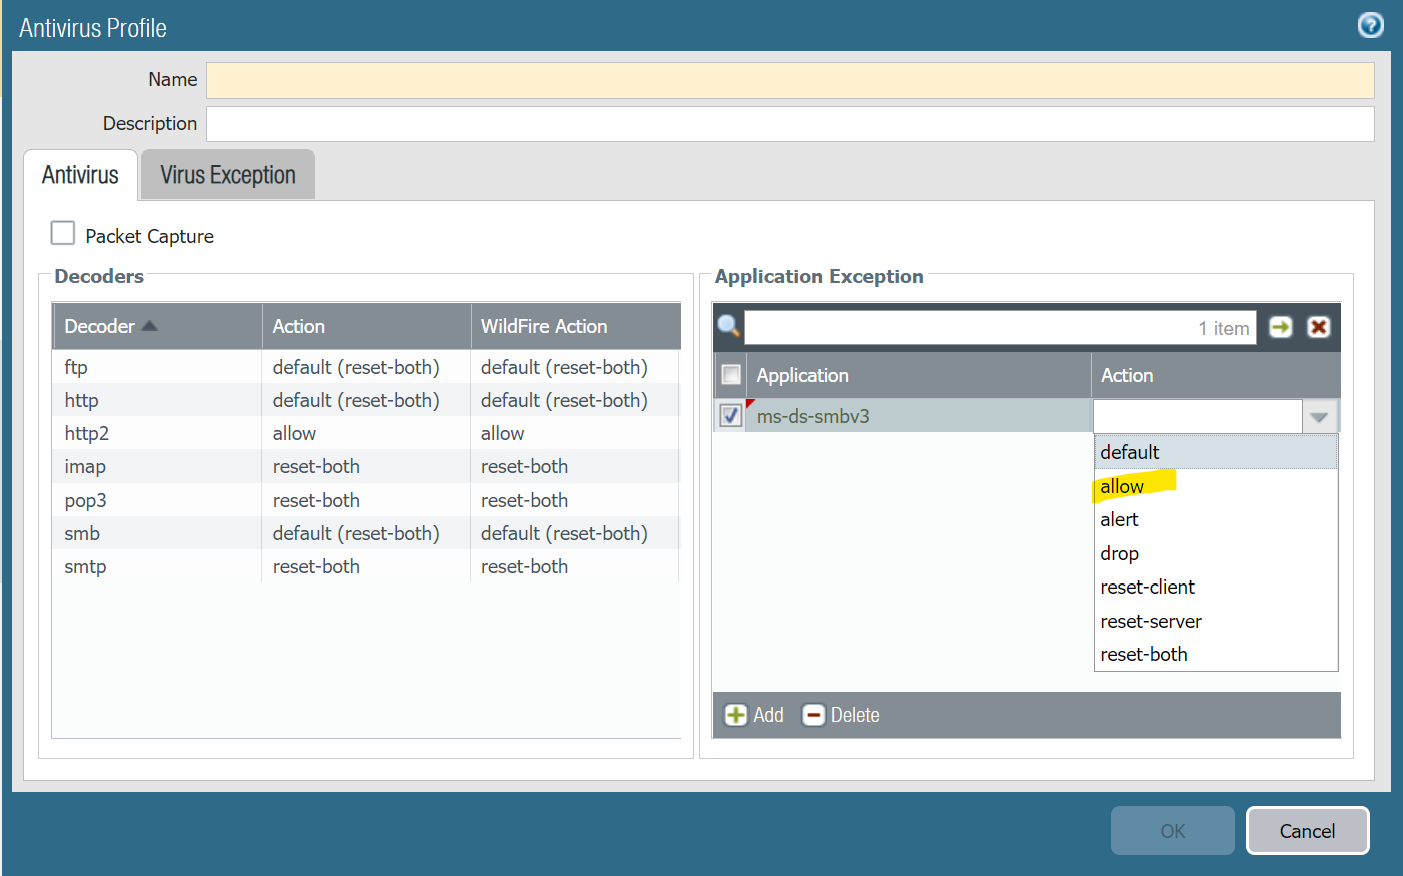Screen dimensions: 1403x876
Task: Click the WildFire Action column header
Action: click(x=575, y=326)
